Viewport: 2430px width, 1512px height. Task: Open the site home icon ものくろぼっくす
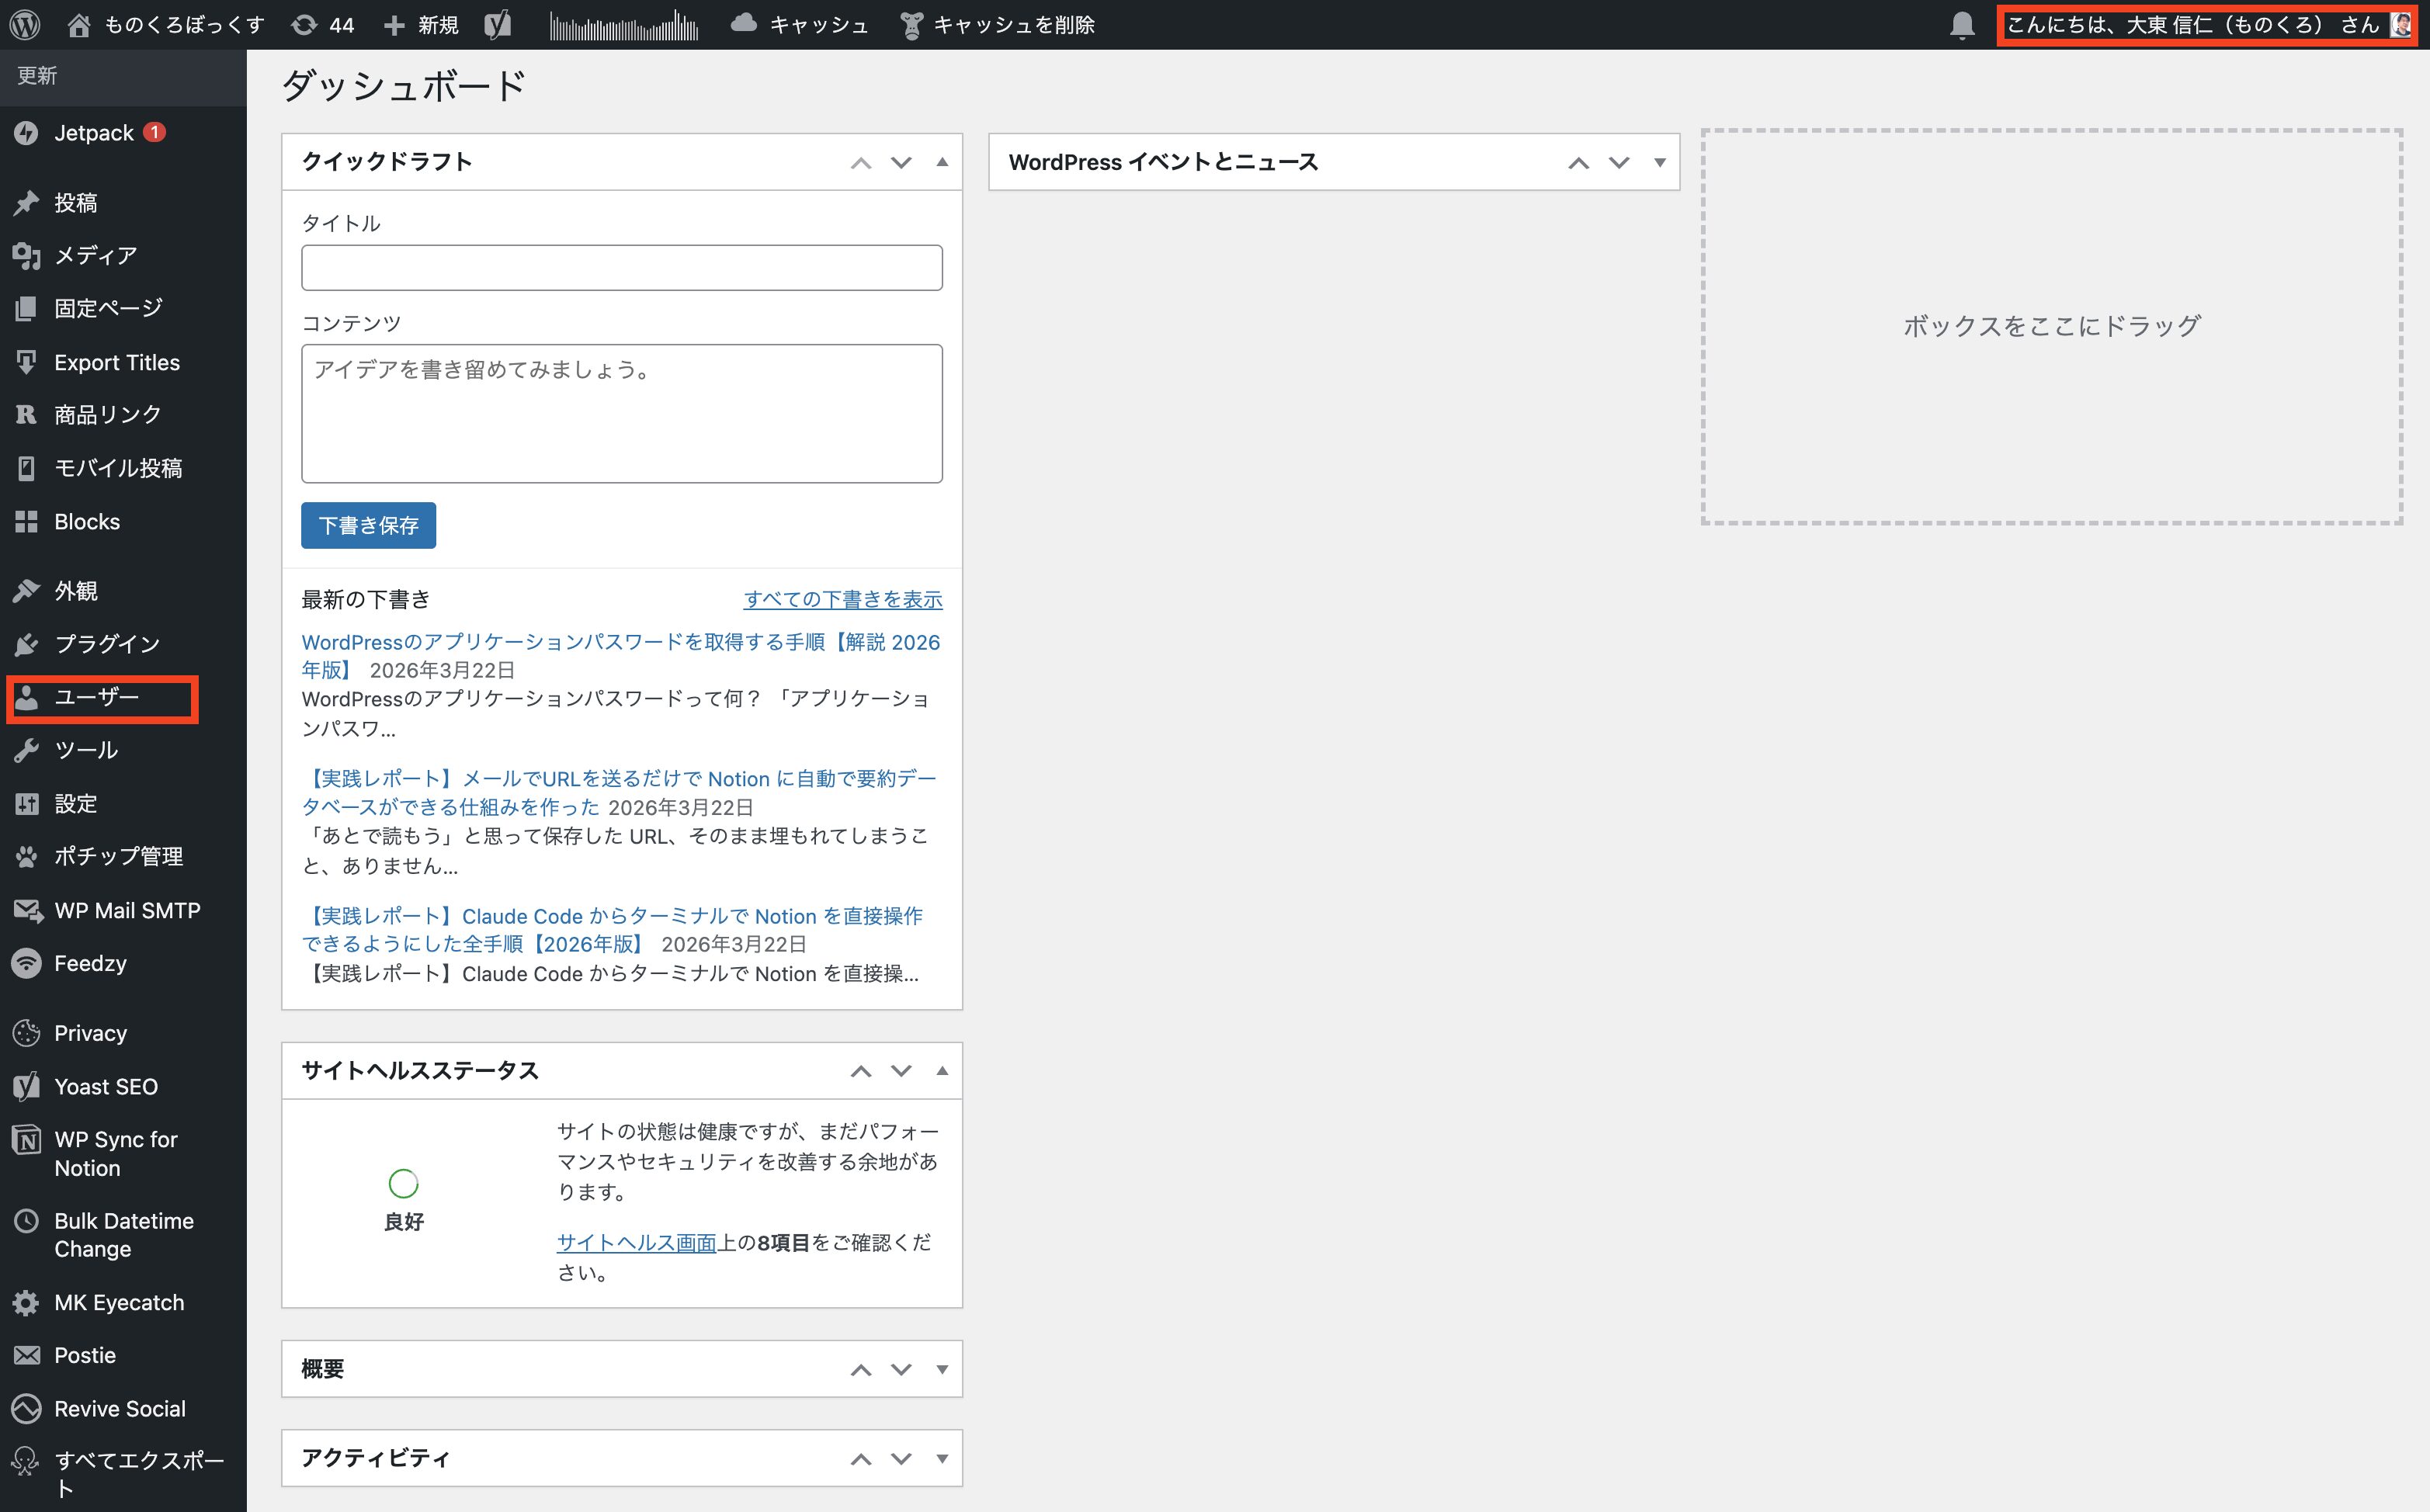tap(79, 25)
